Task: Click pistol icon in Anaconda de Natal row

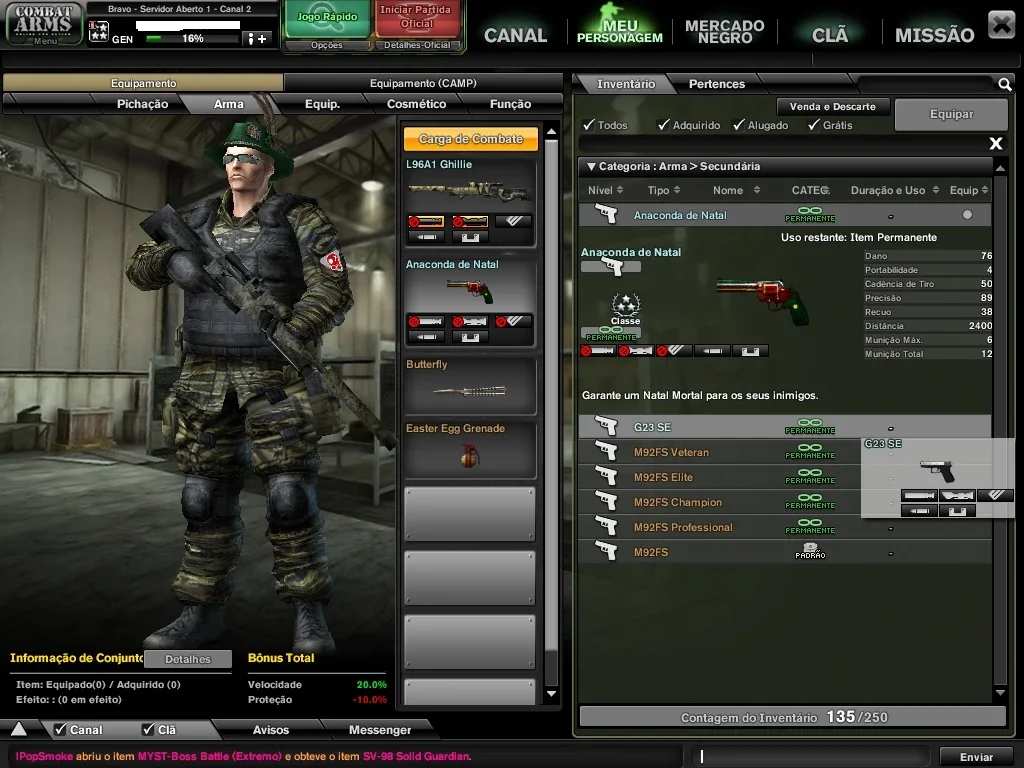Action: click(x=607, y=214)
